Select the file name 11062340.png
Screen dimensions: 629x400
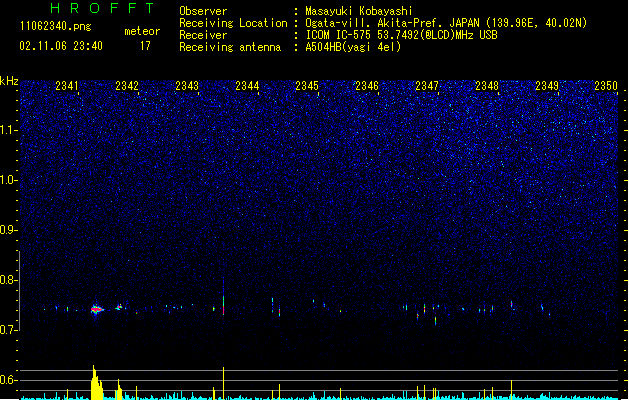[56, 27]
